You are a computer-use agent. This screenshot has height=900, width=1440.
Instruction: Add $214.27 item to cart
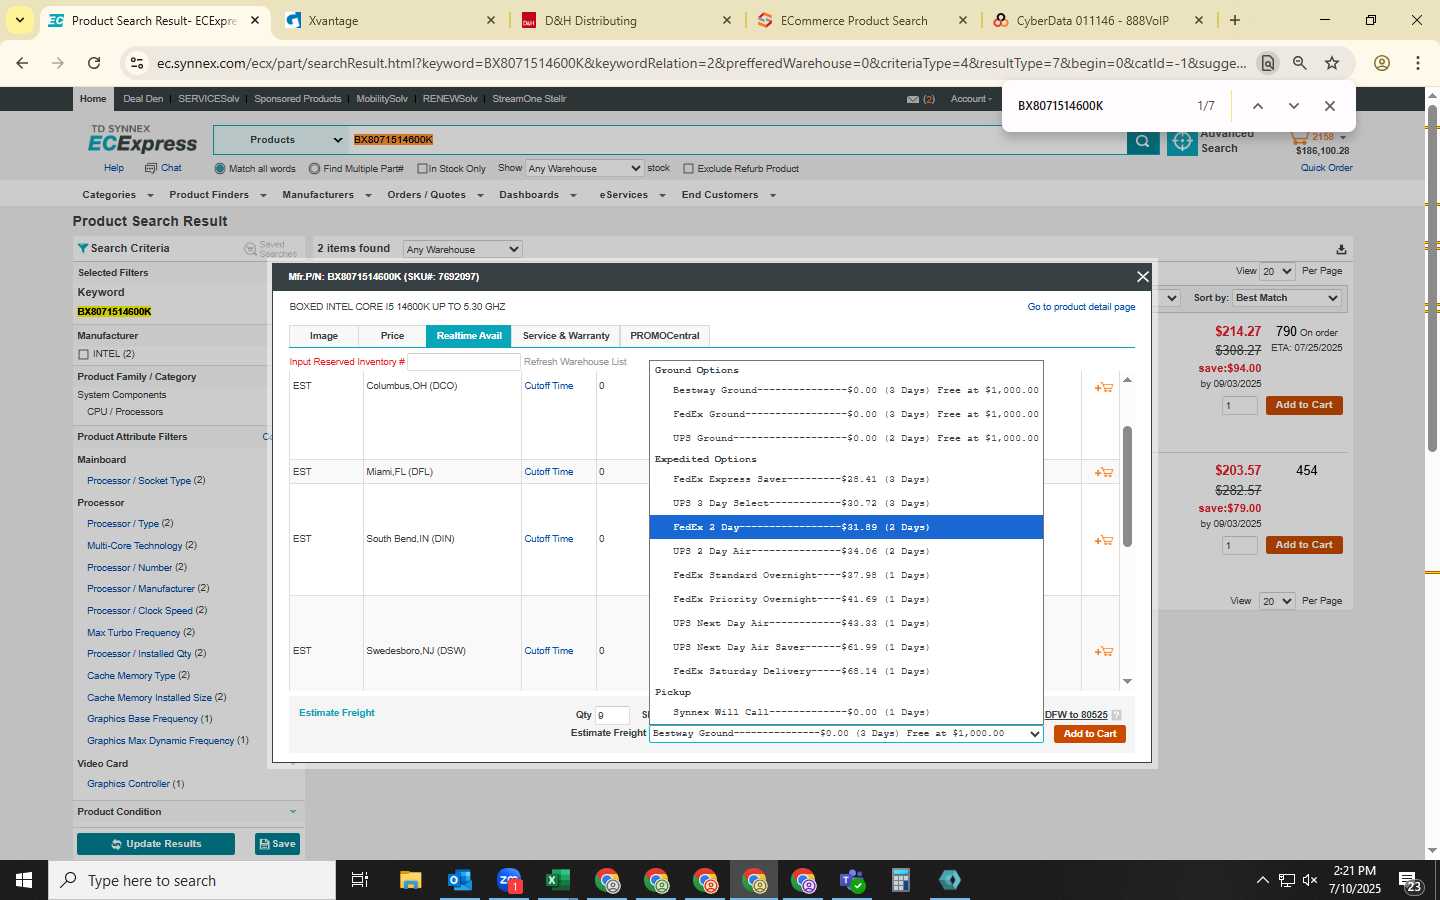1304,405
